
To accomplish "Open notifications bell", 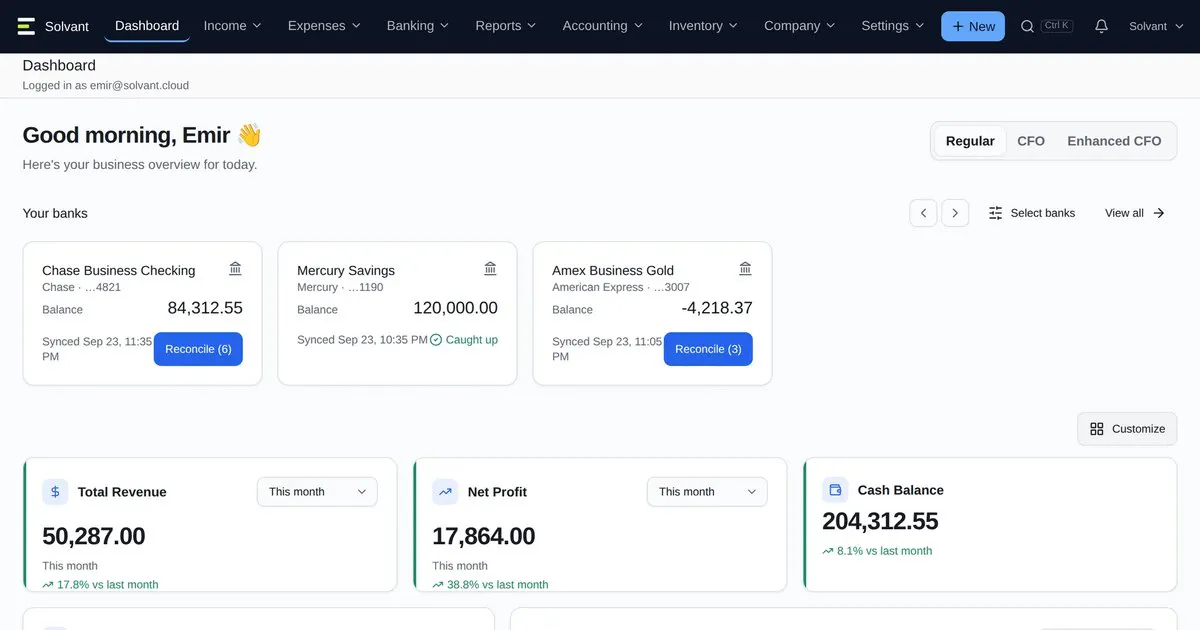I will click(x=1101, y=26).
